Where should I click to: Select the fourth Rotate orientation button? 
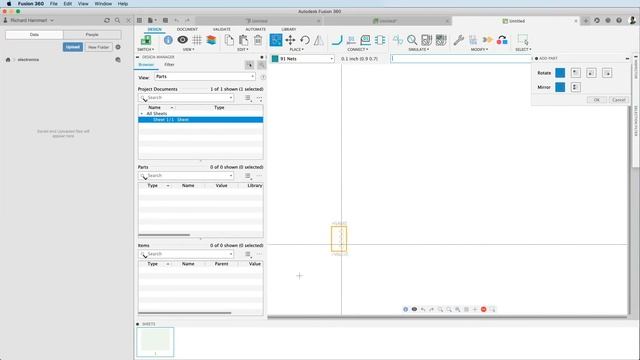click(x=607, y=73)
